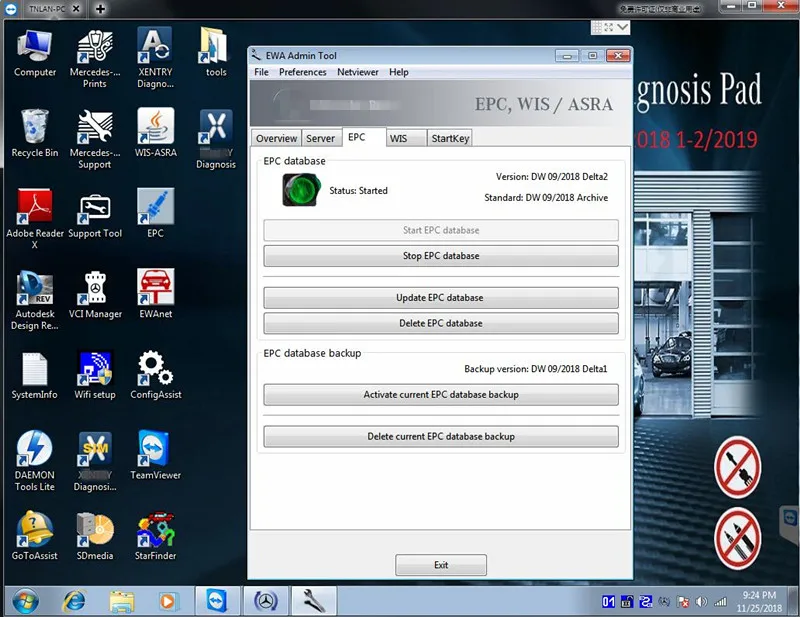Open the ConfigAssist gears icon
This screenshot has height=617, width=800.
[x=155, y=375]
